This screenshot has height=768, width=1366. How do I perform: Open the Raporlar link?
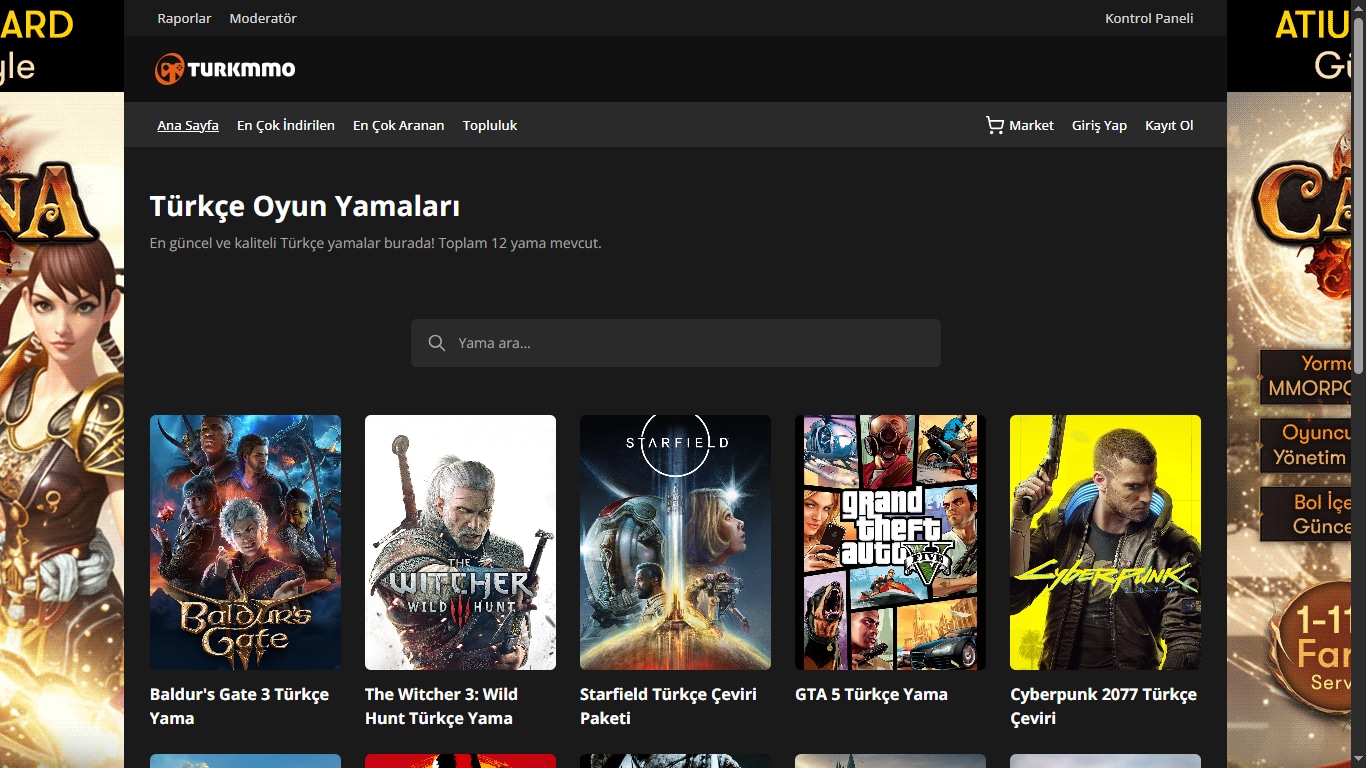(x=184, y=18)
